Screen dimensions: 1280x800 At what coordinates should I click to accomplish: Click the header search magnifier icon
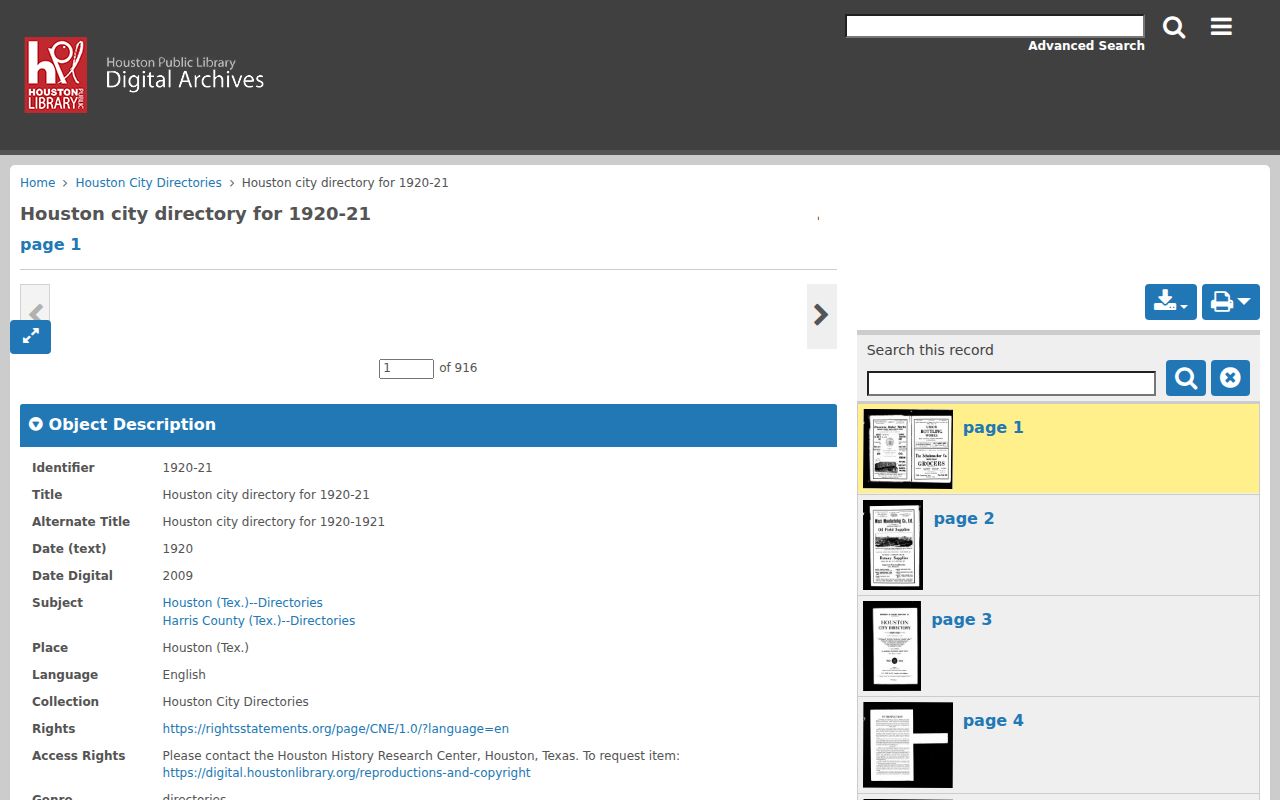[x=1174, y=28]
